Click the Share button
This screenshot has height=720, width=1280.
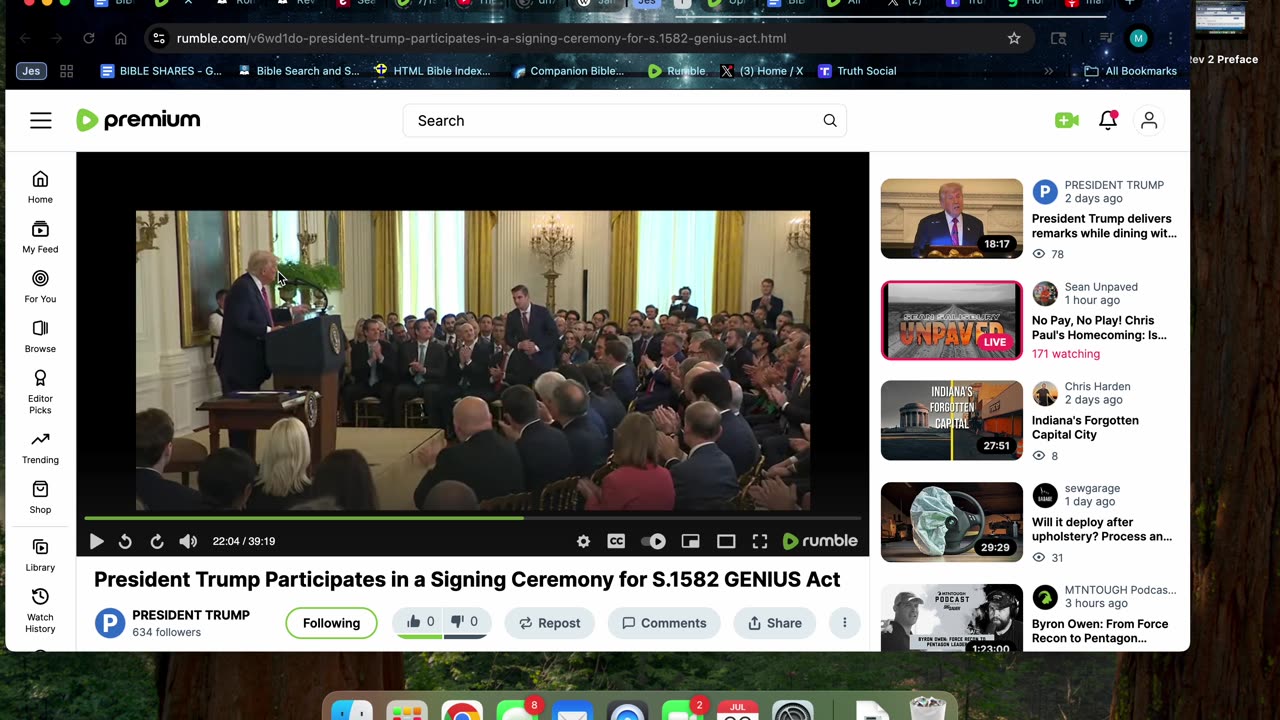pyautogui.click(x=775, y=623)
